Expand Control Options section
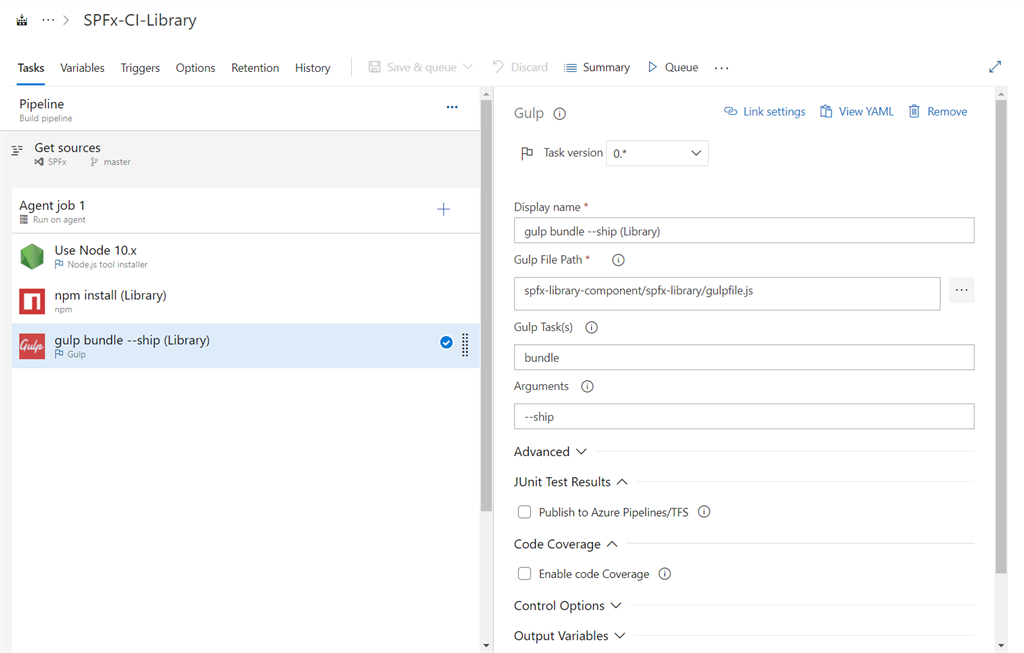The image size is (1024, 653). tap(568, 606)
